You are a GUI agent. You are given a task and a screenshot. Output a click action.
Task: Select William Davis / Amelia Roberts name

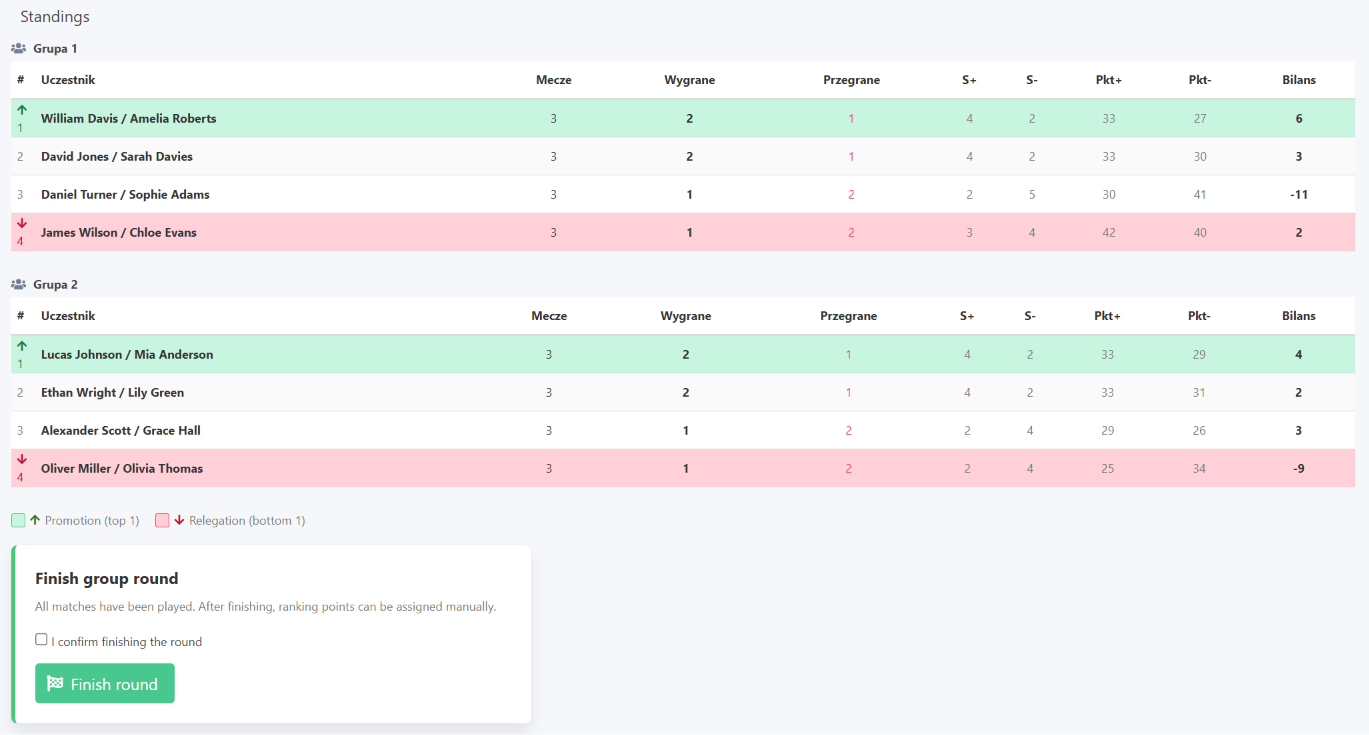point(128,118)
